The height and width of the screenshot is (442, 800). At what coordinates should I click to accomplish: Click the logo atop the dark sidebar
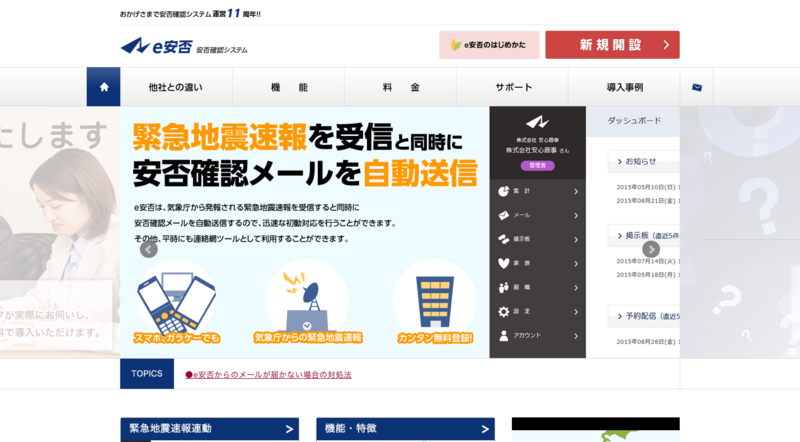pyautogui.click(x=537, y=122)
